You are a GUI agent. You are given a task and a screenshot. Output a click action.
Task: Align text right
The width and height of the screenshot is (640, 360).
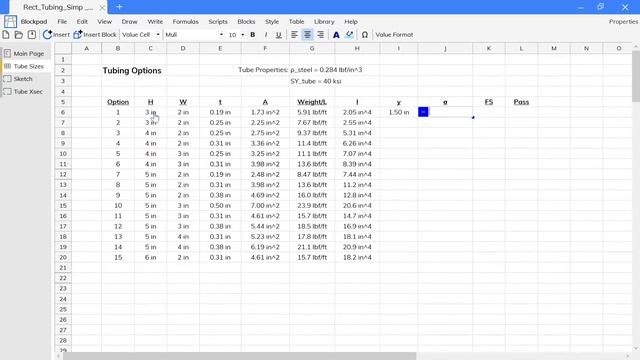320,35
